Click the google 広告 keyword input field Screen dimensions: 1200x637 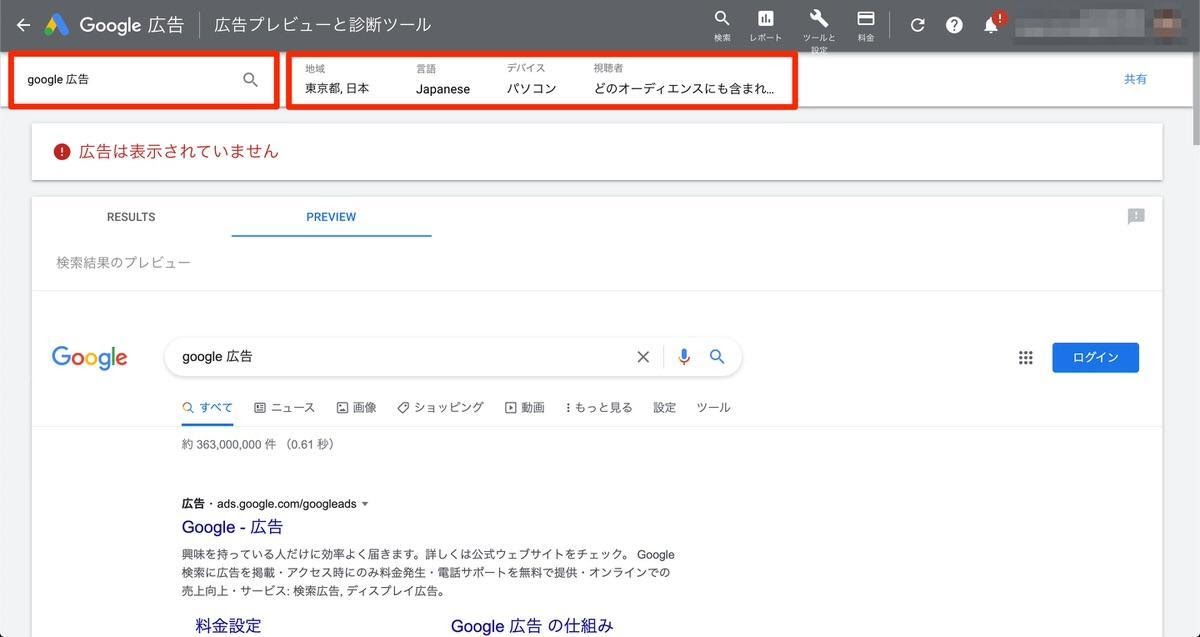tap(130, 79)
